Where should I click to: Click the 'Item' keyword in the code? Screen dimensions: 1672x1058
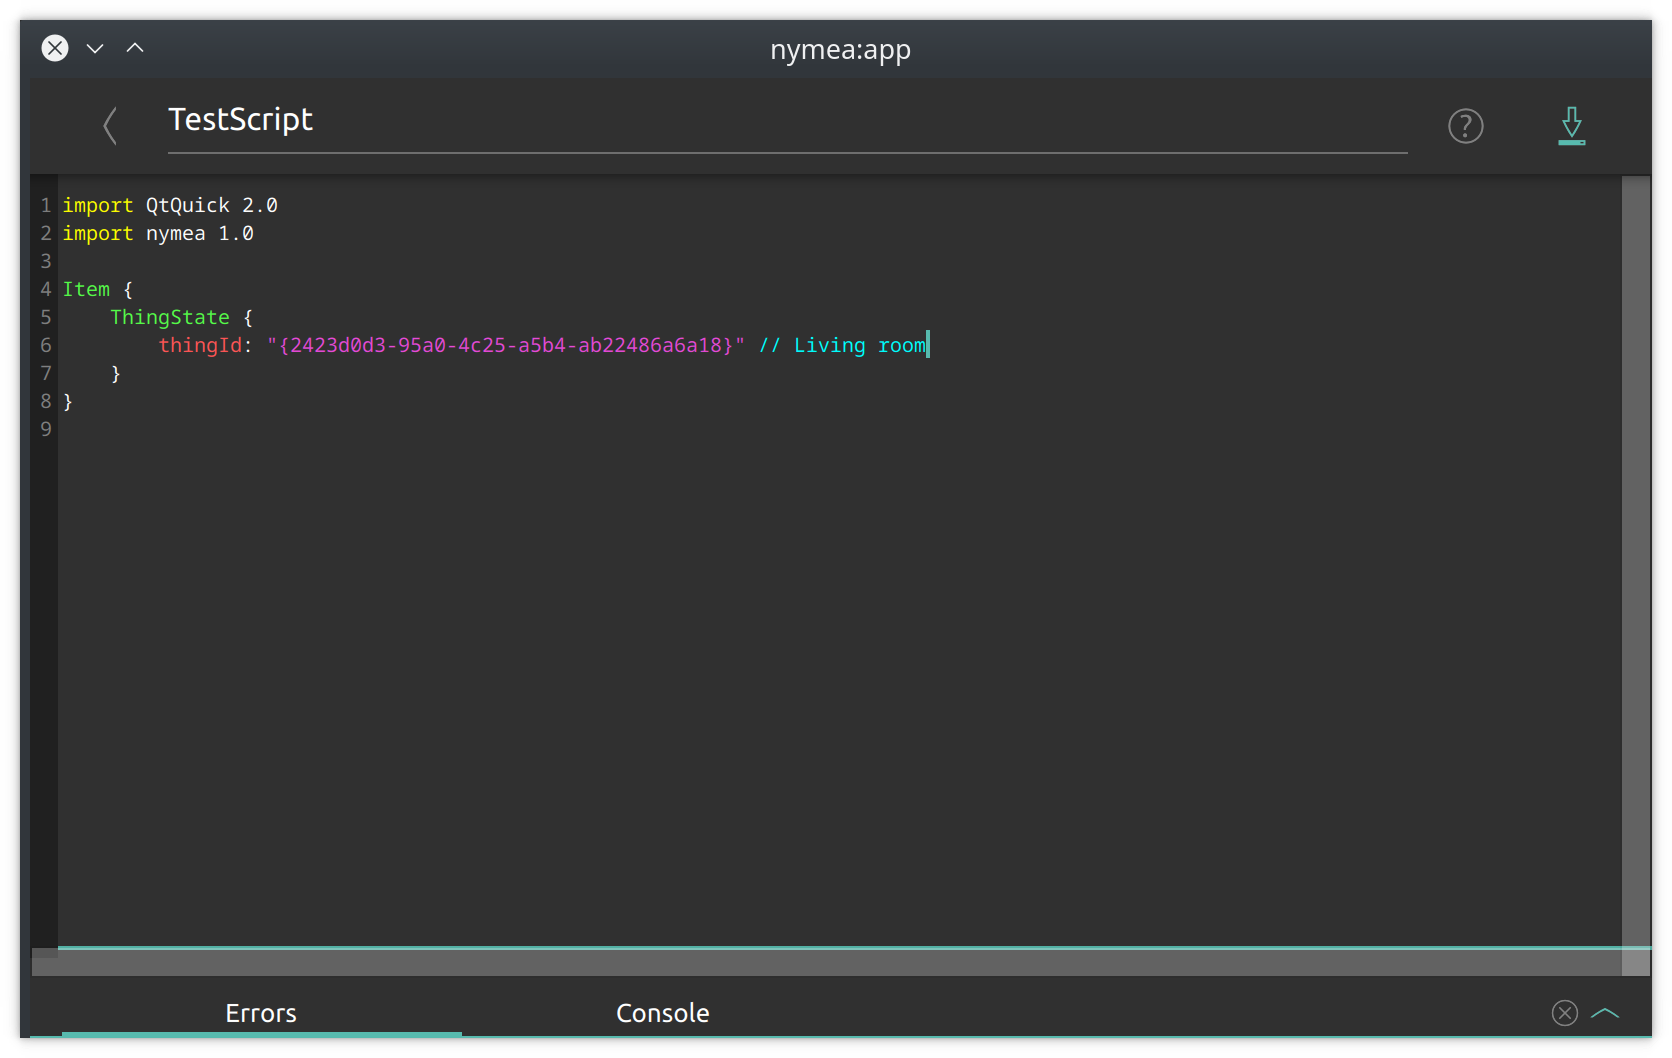tap(86, 289)
